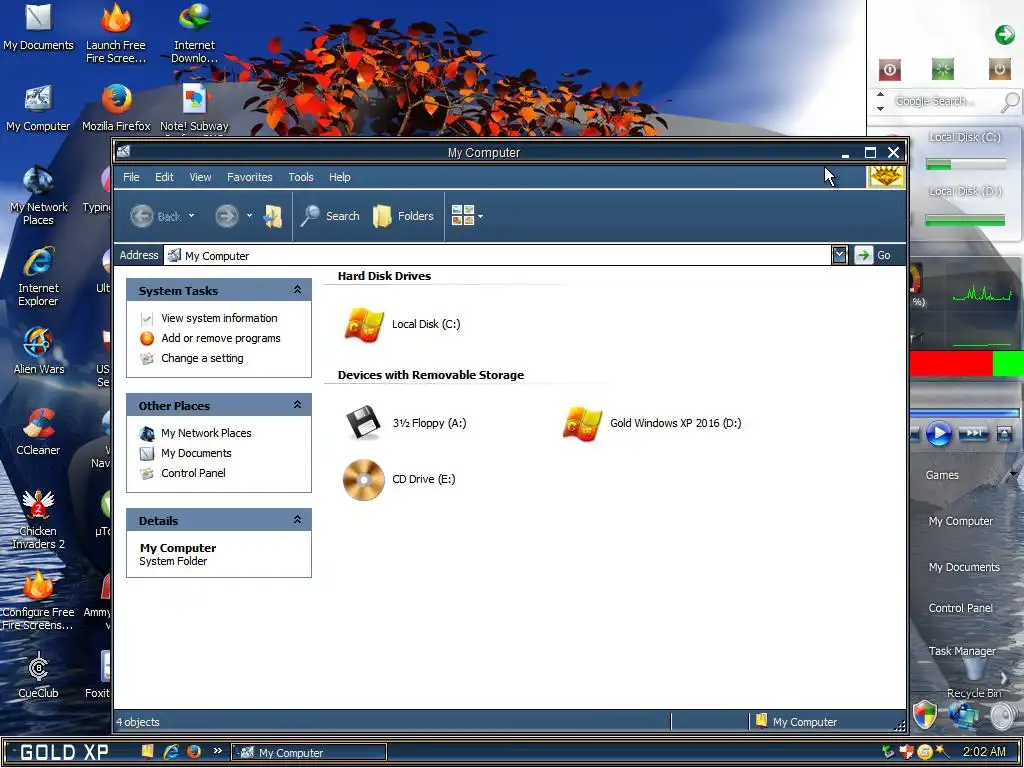Toggle the Folders pane button

pos(403,216)
